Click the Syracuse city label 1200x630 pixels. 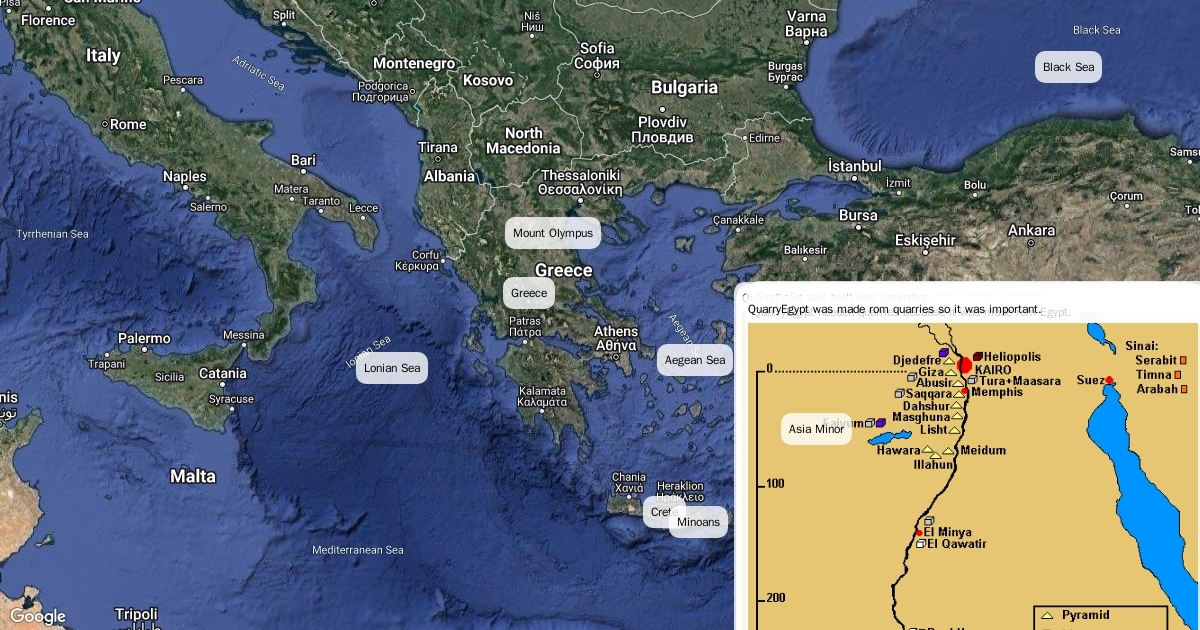click(x=231, y=399)
